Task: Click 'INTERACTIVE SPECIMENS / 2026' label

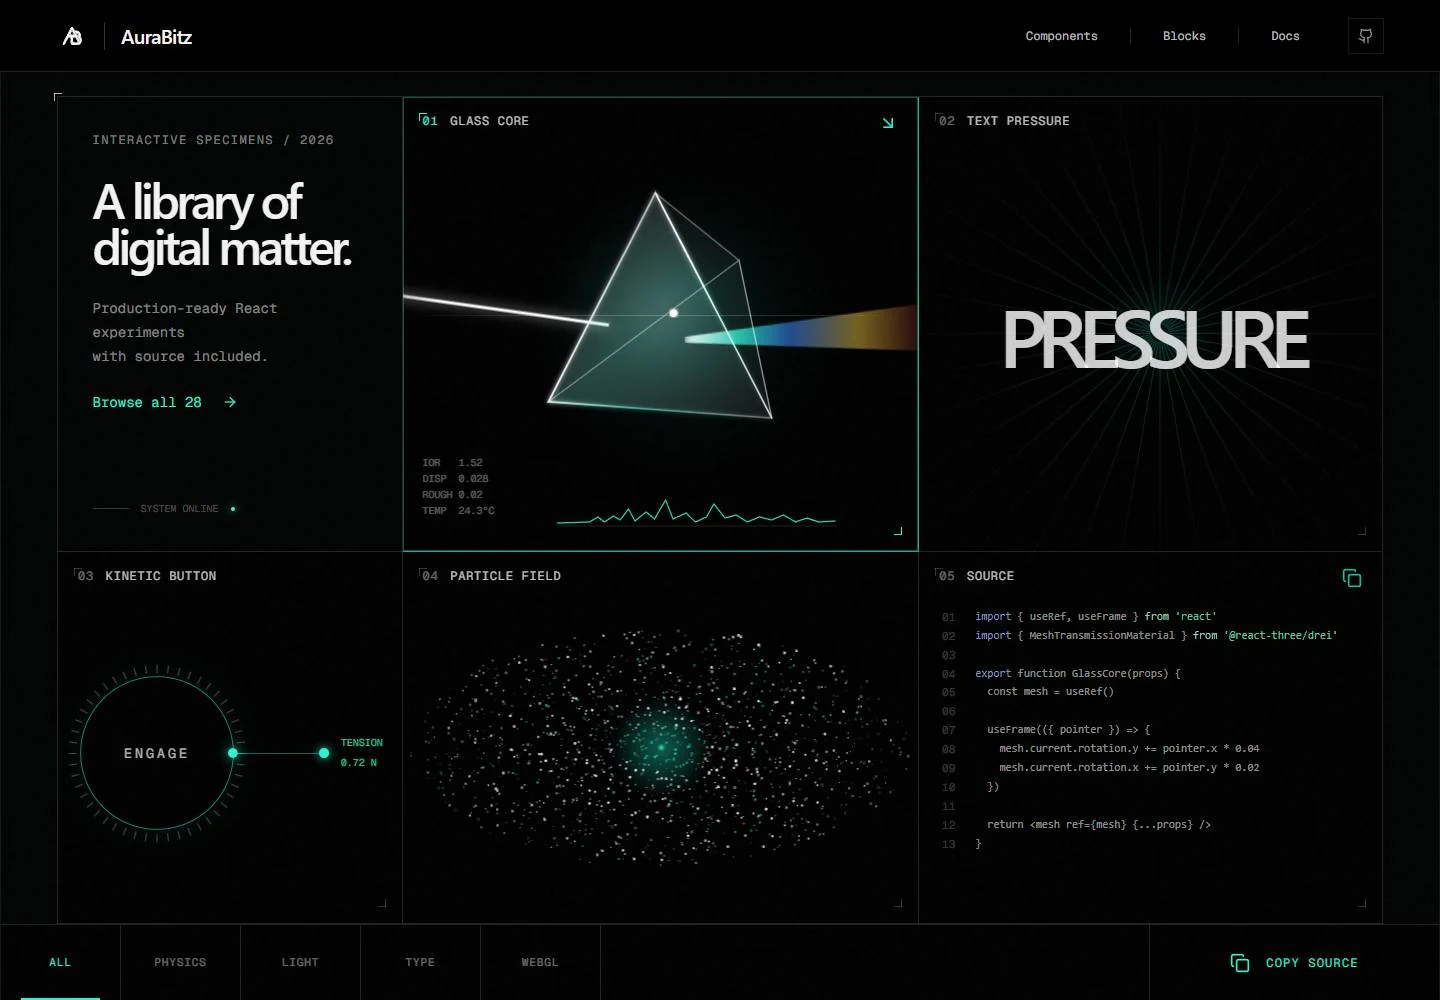Action: 213,140
